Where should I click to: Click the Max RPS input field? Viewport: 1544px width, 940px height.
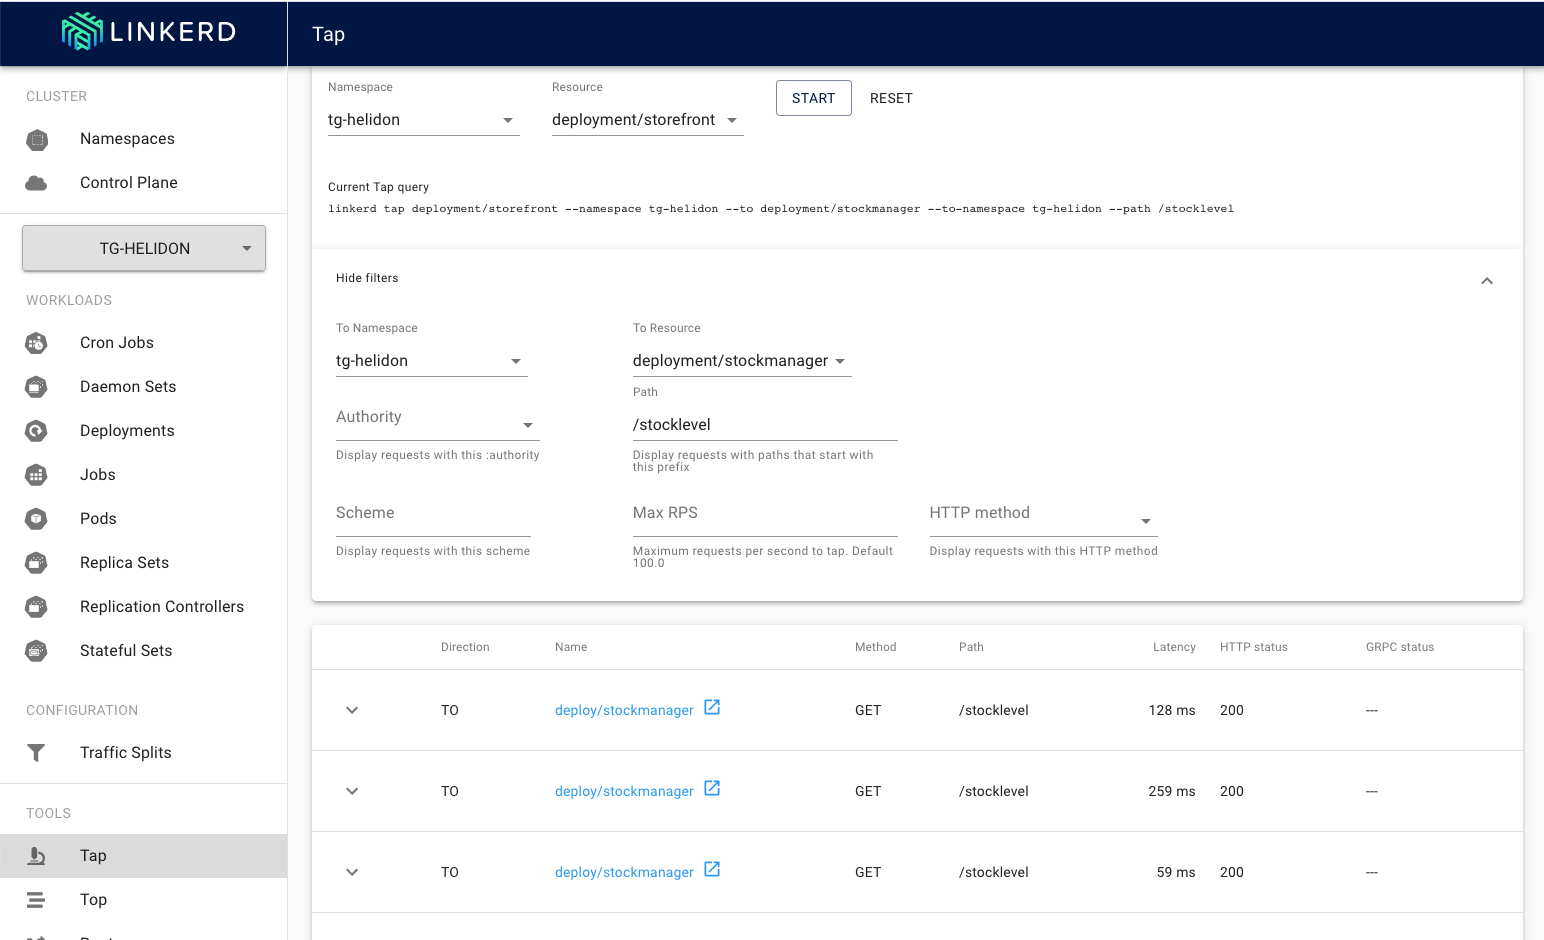coord(765,518)
